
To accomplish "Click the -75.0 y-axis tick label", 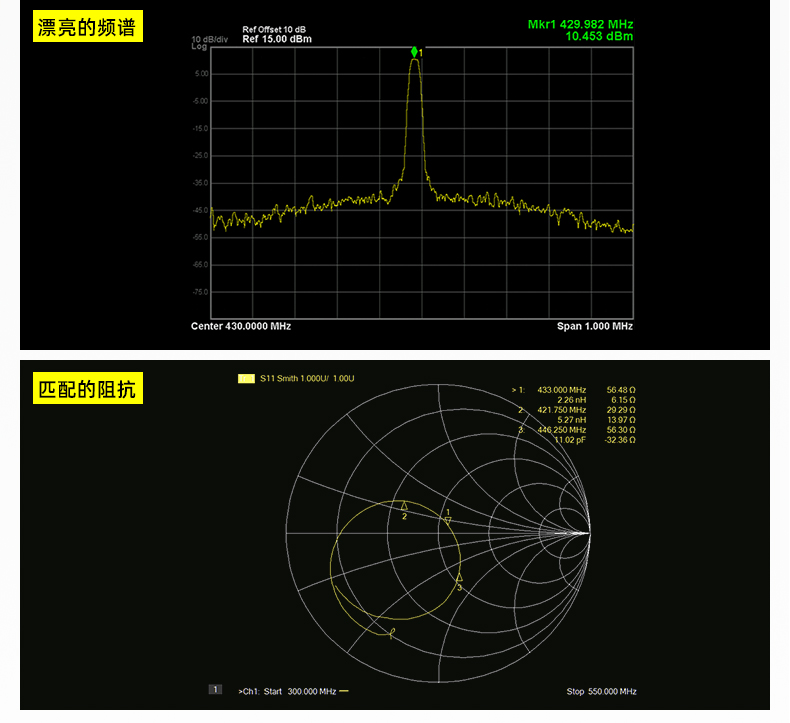I will (x=200, y=292).
